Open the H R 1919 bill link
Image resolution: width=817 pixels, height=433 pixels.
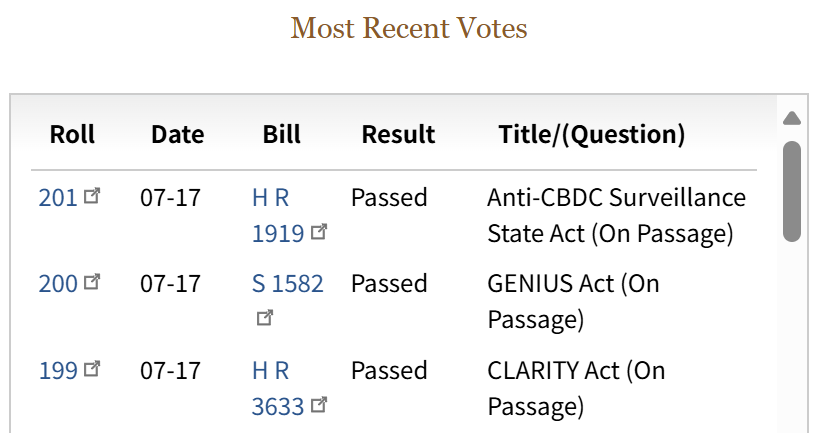coord(277,215)
